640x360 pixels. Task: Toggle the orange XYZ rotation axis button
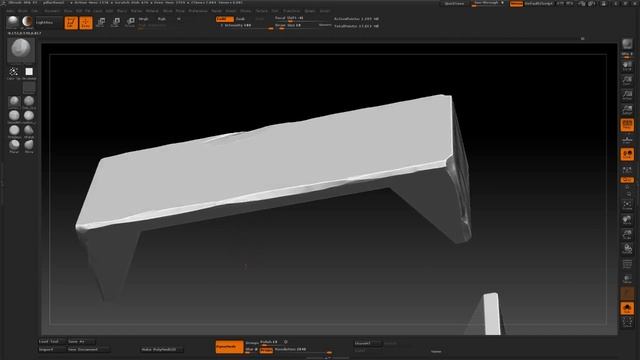(627, 180)
